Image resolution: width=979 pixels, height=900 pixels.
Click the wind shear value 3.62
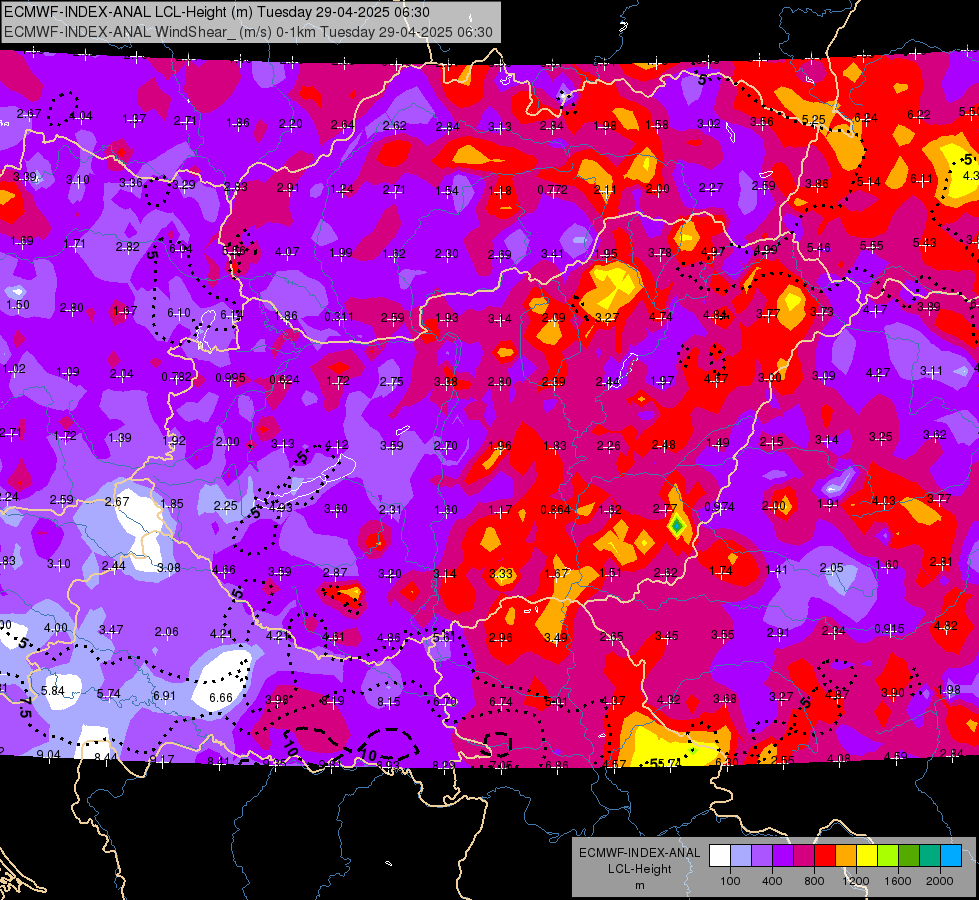935,435
